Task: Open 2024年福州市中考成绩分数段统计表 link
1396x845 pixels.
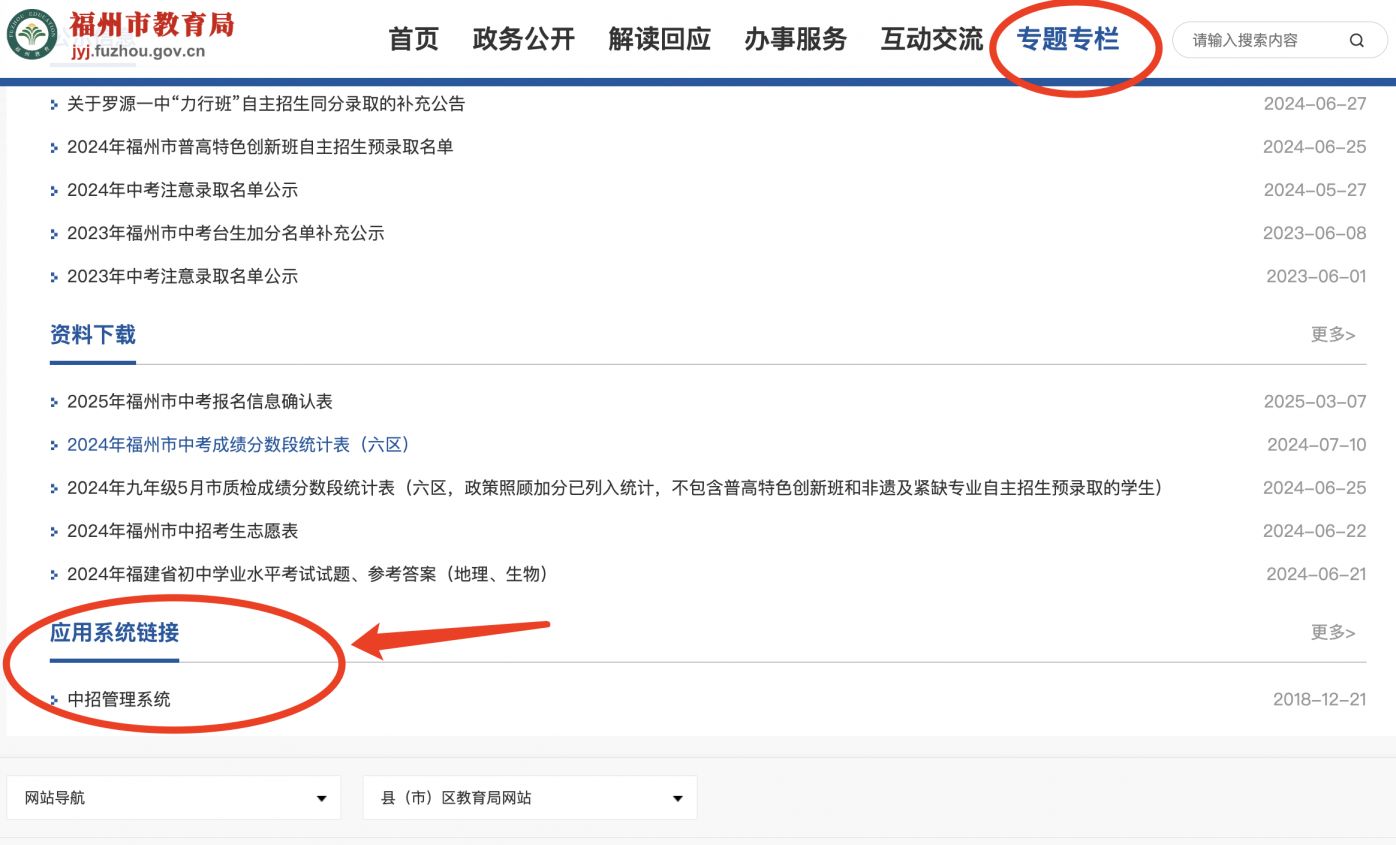Action: click(x=238, y=445)
